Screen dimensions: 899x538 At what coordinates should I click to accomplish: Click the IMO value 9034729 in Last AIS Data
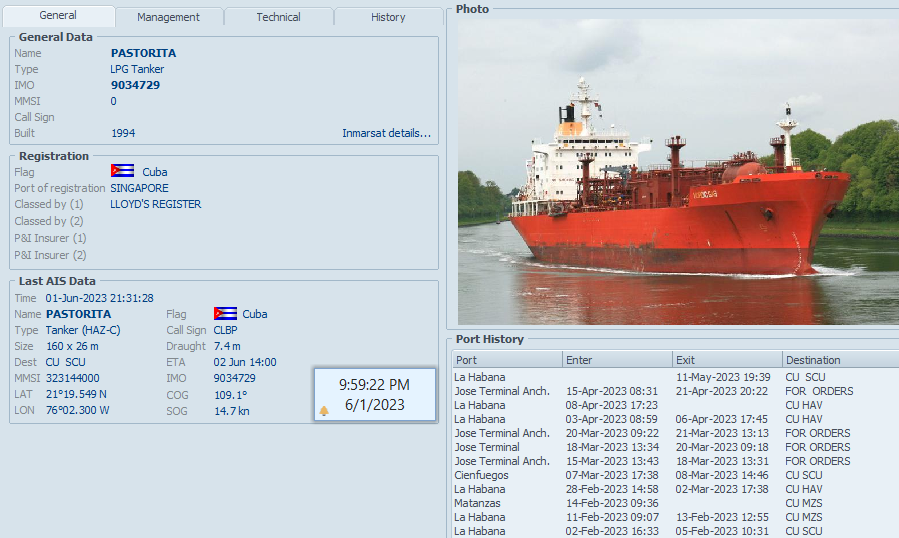pos(234,379)
